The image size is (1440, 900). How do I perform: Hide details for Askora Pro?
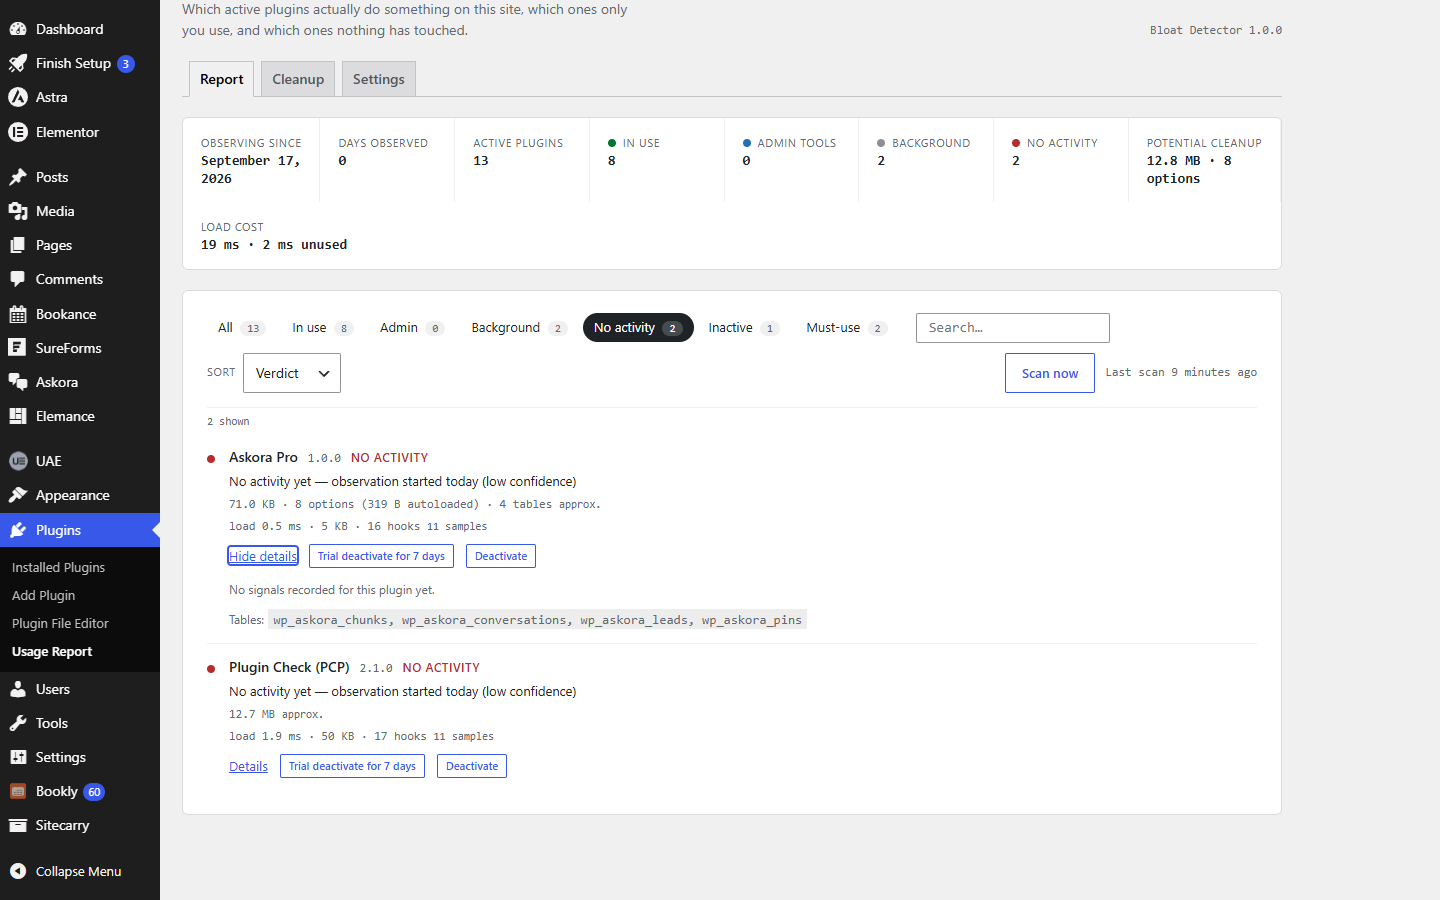coord(263,556)
